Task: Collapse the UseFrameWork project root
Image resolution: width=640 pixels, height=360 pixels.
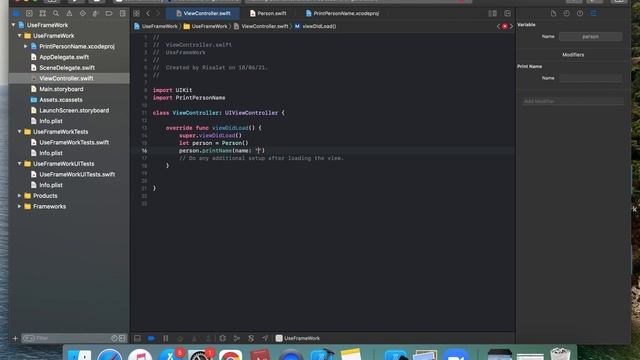Action: coord(13,25)
